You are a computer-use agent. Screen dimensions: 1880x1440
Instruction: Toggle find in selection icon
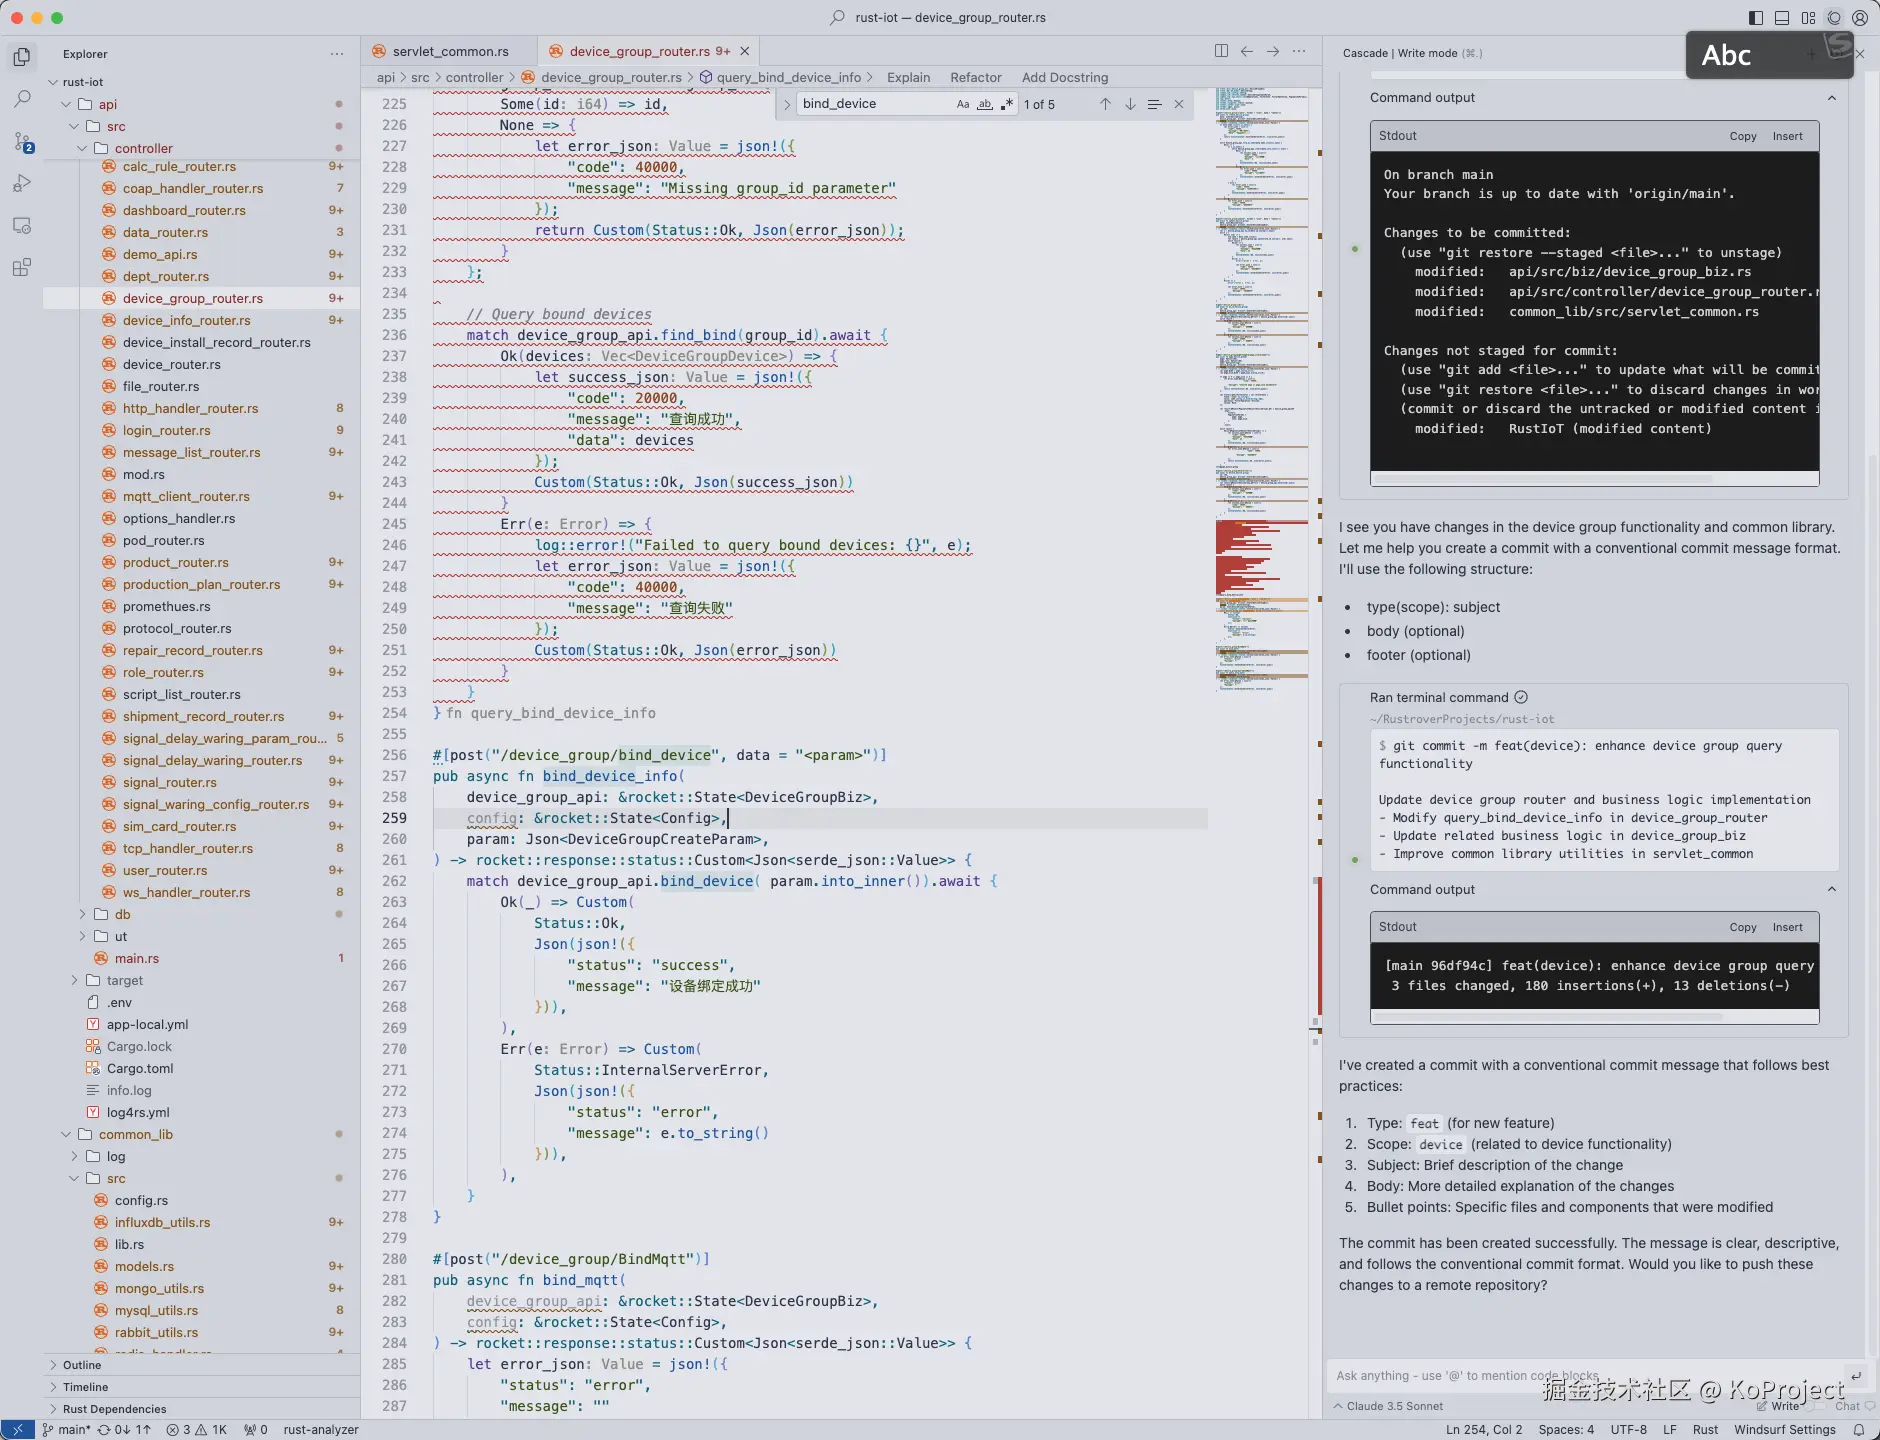coord(1154,104)
